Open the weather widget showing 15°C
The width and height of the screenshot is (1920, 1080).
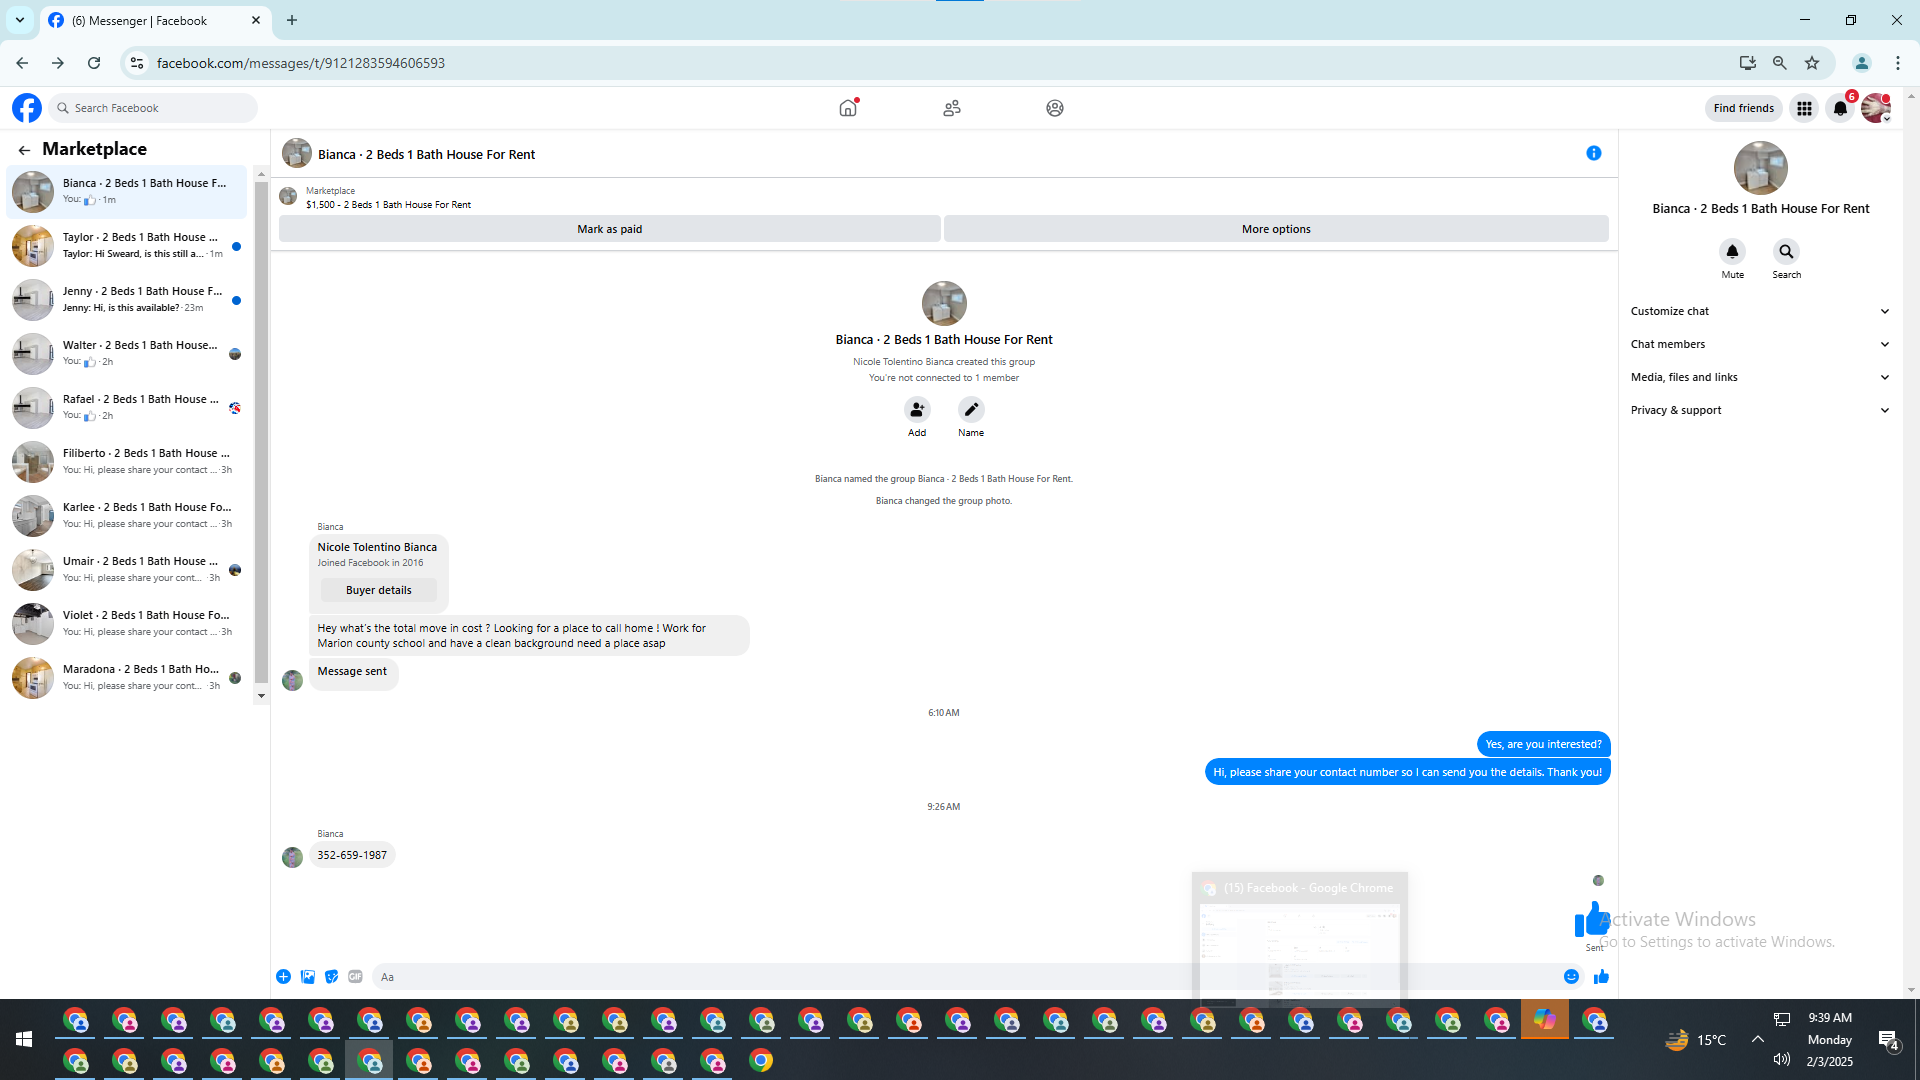point(1696,1040)
